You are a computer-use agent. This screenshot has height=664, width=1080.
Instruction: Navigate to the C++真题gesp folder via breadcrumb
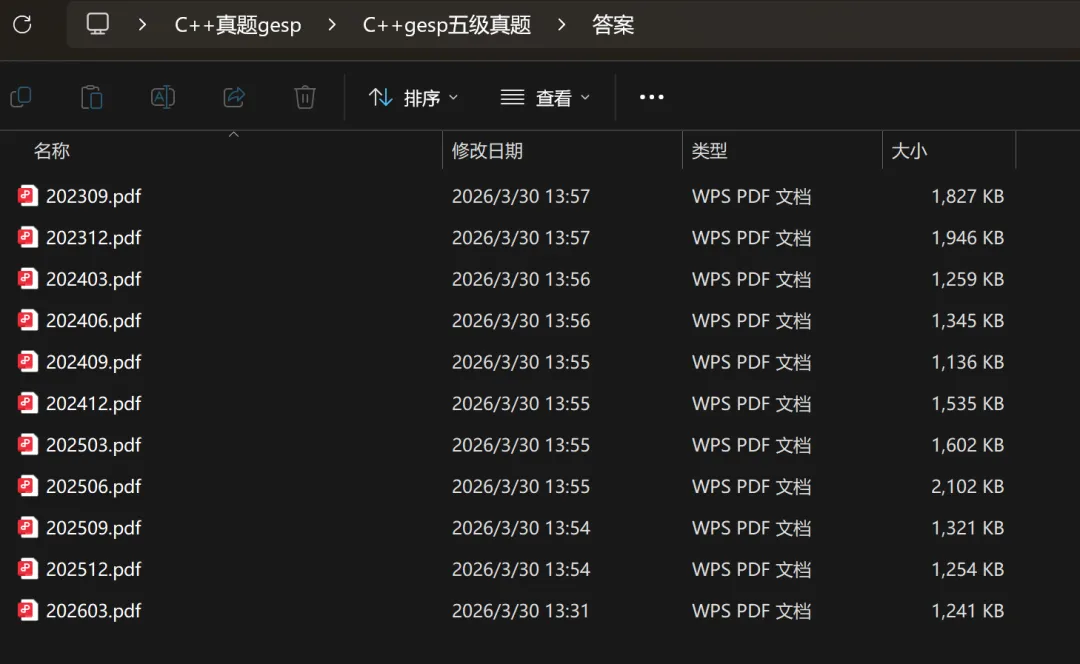pos(238,24)
